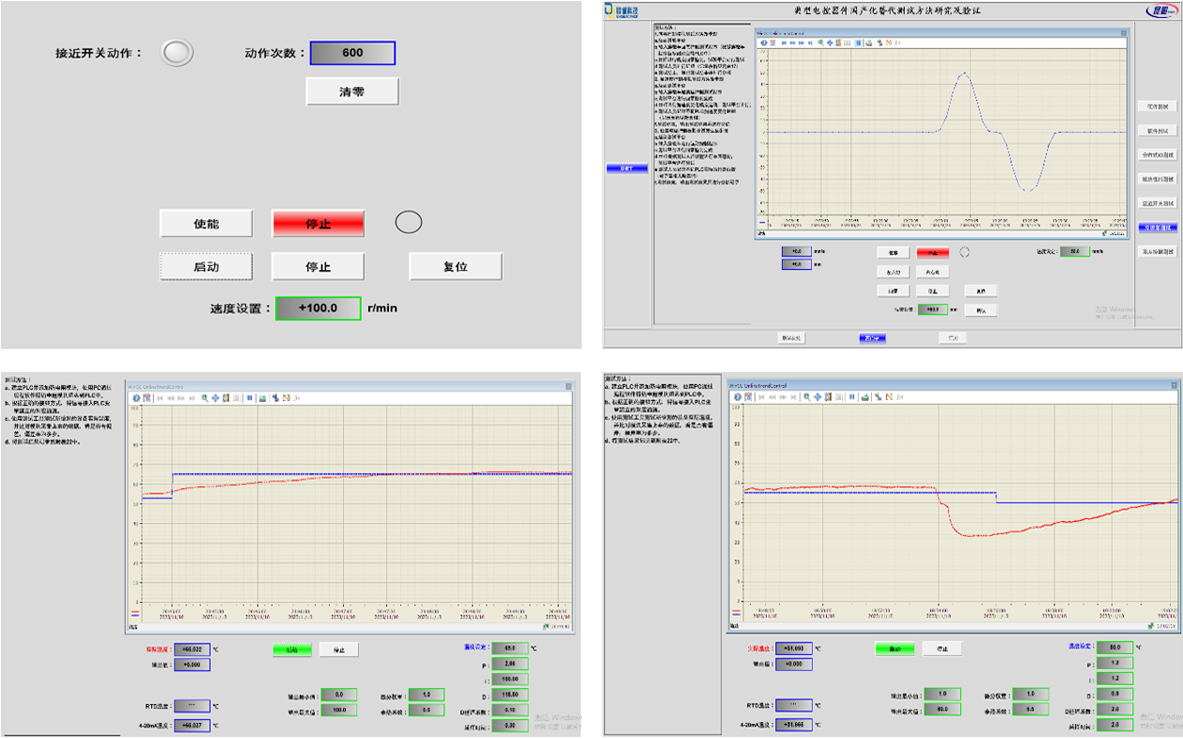Screen dimensions: 1183x739
Task: Click print icon in the 65.0 setpoint trend toolbar
Action: pyautogui.click(x=262, y=397)
